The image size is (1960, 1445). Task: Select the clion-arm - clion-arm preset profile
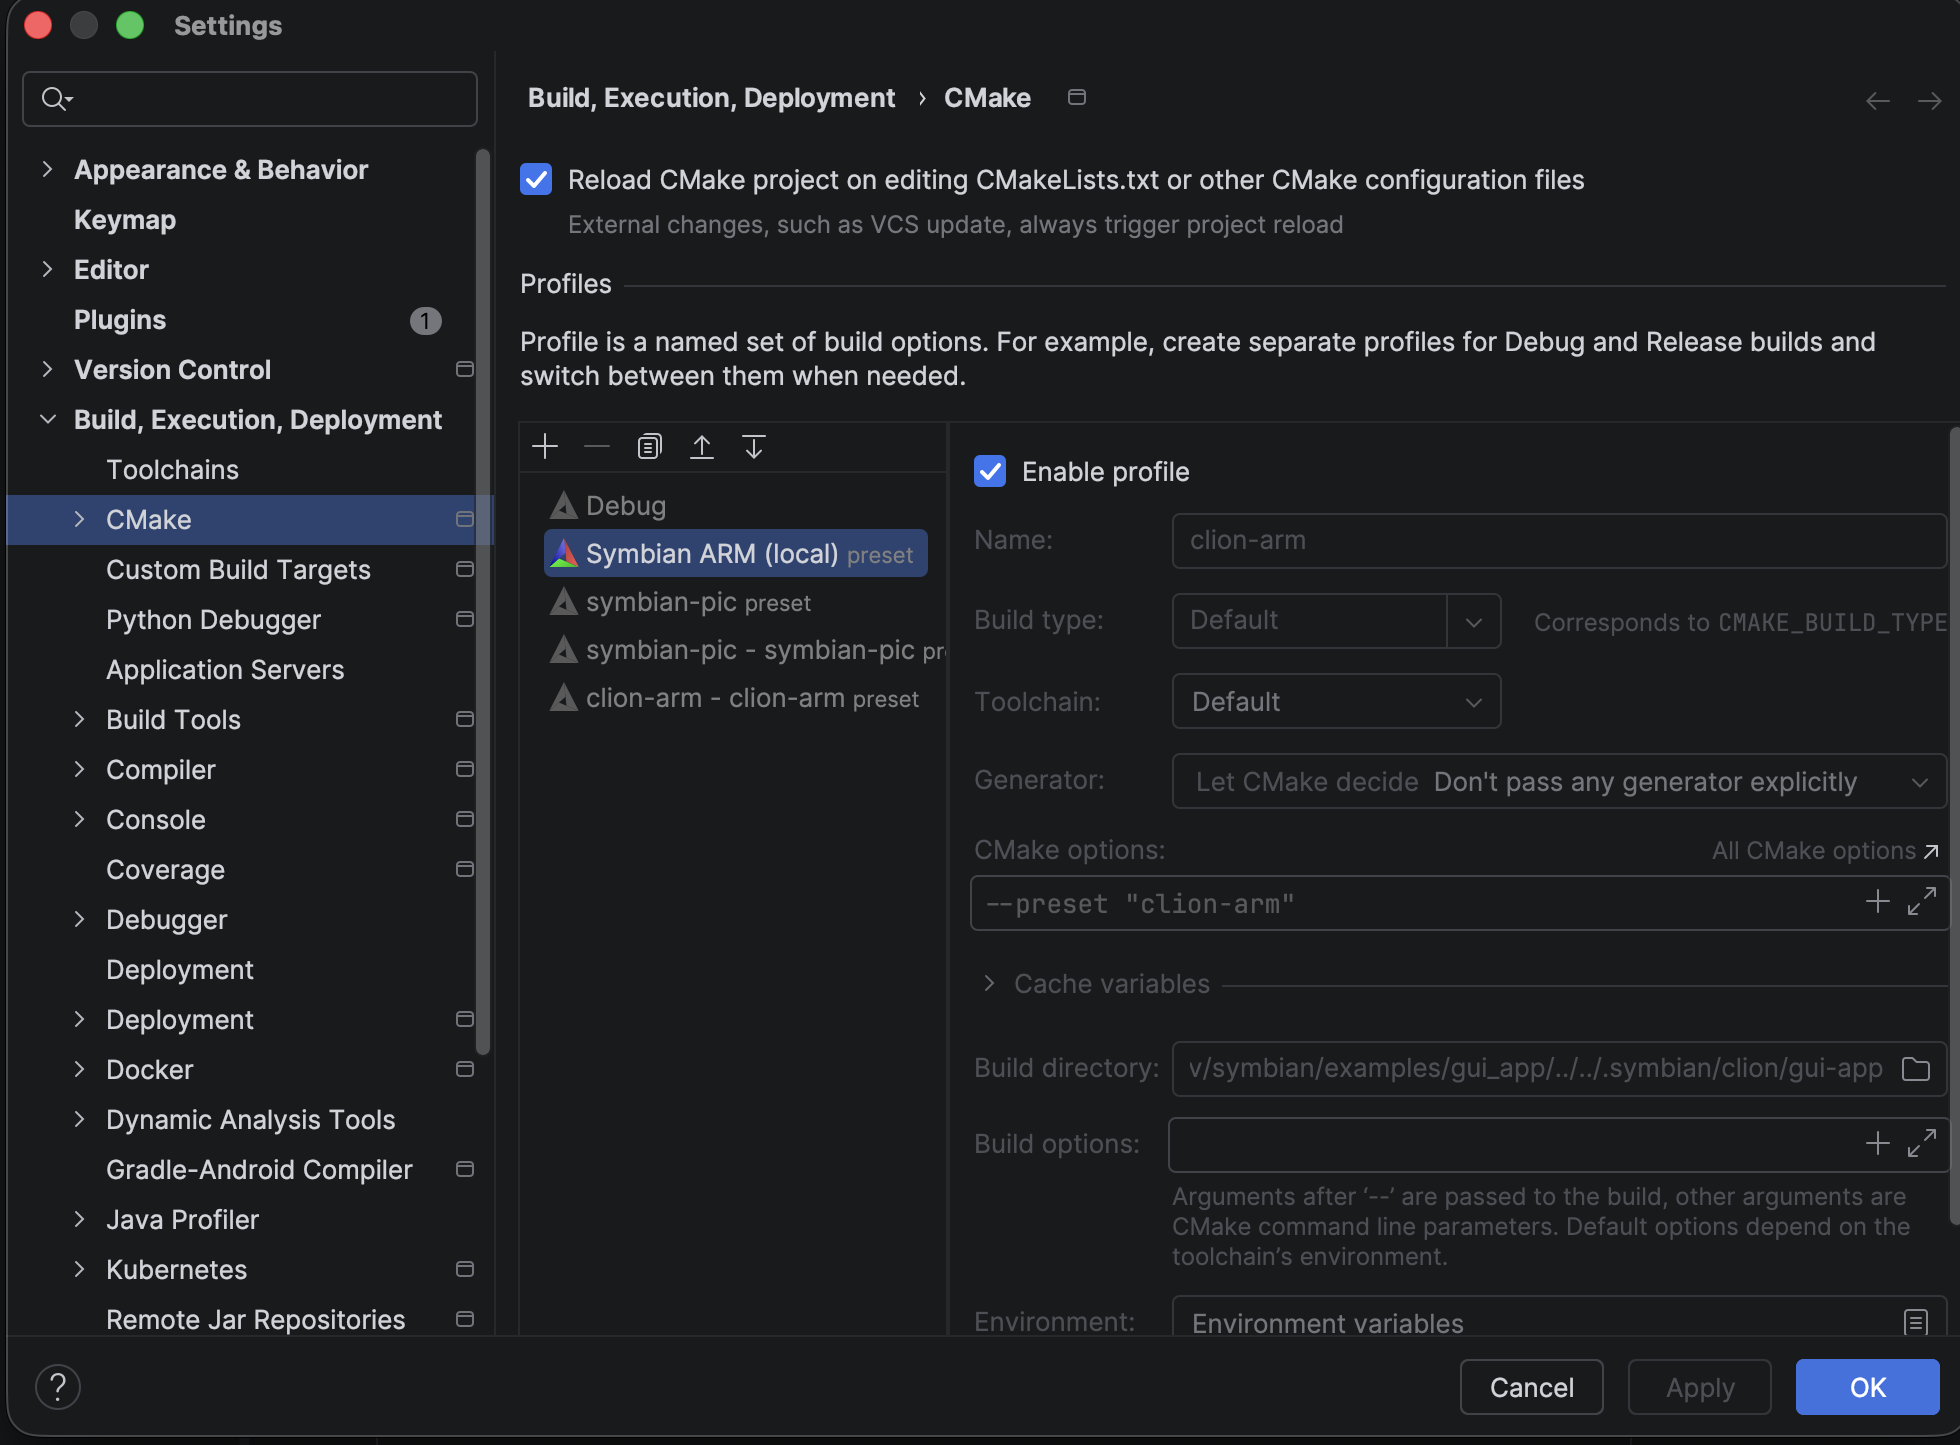click(x=734, y=697)
